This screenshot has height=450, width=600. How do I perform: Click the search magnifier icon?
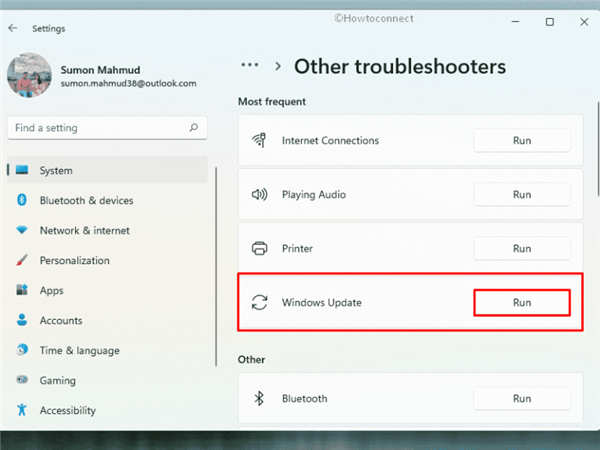point(194,127)
